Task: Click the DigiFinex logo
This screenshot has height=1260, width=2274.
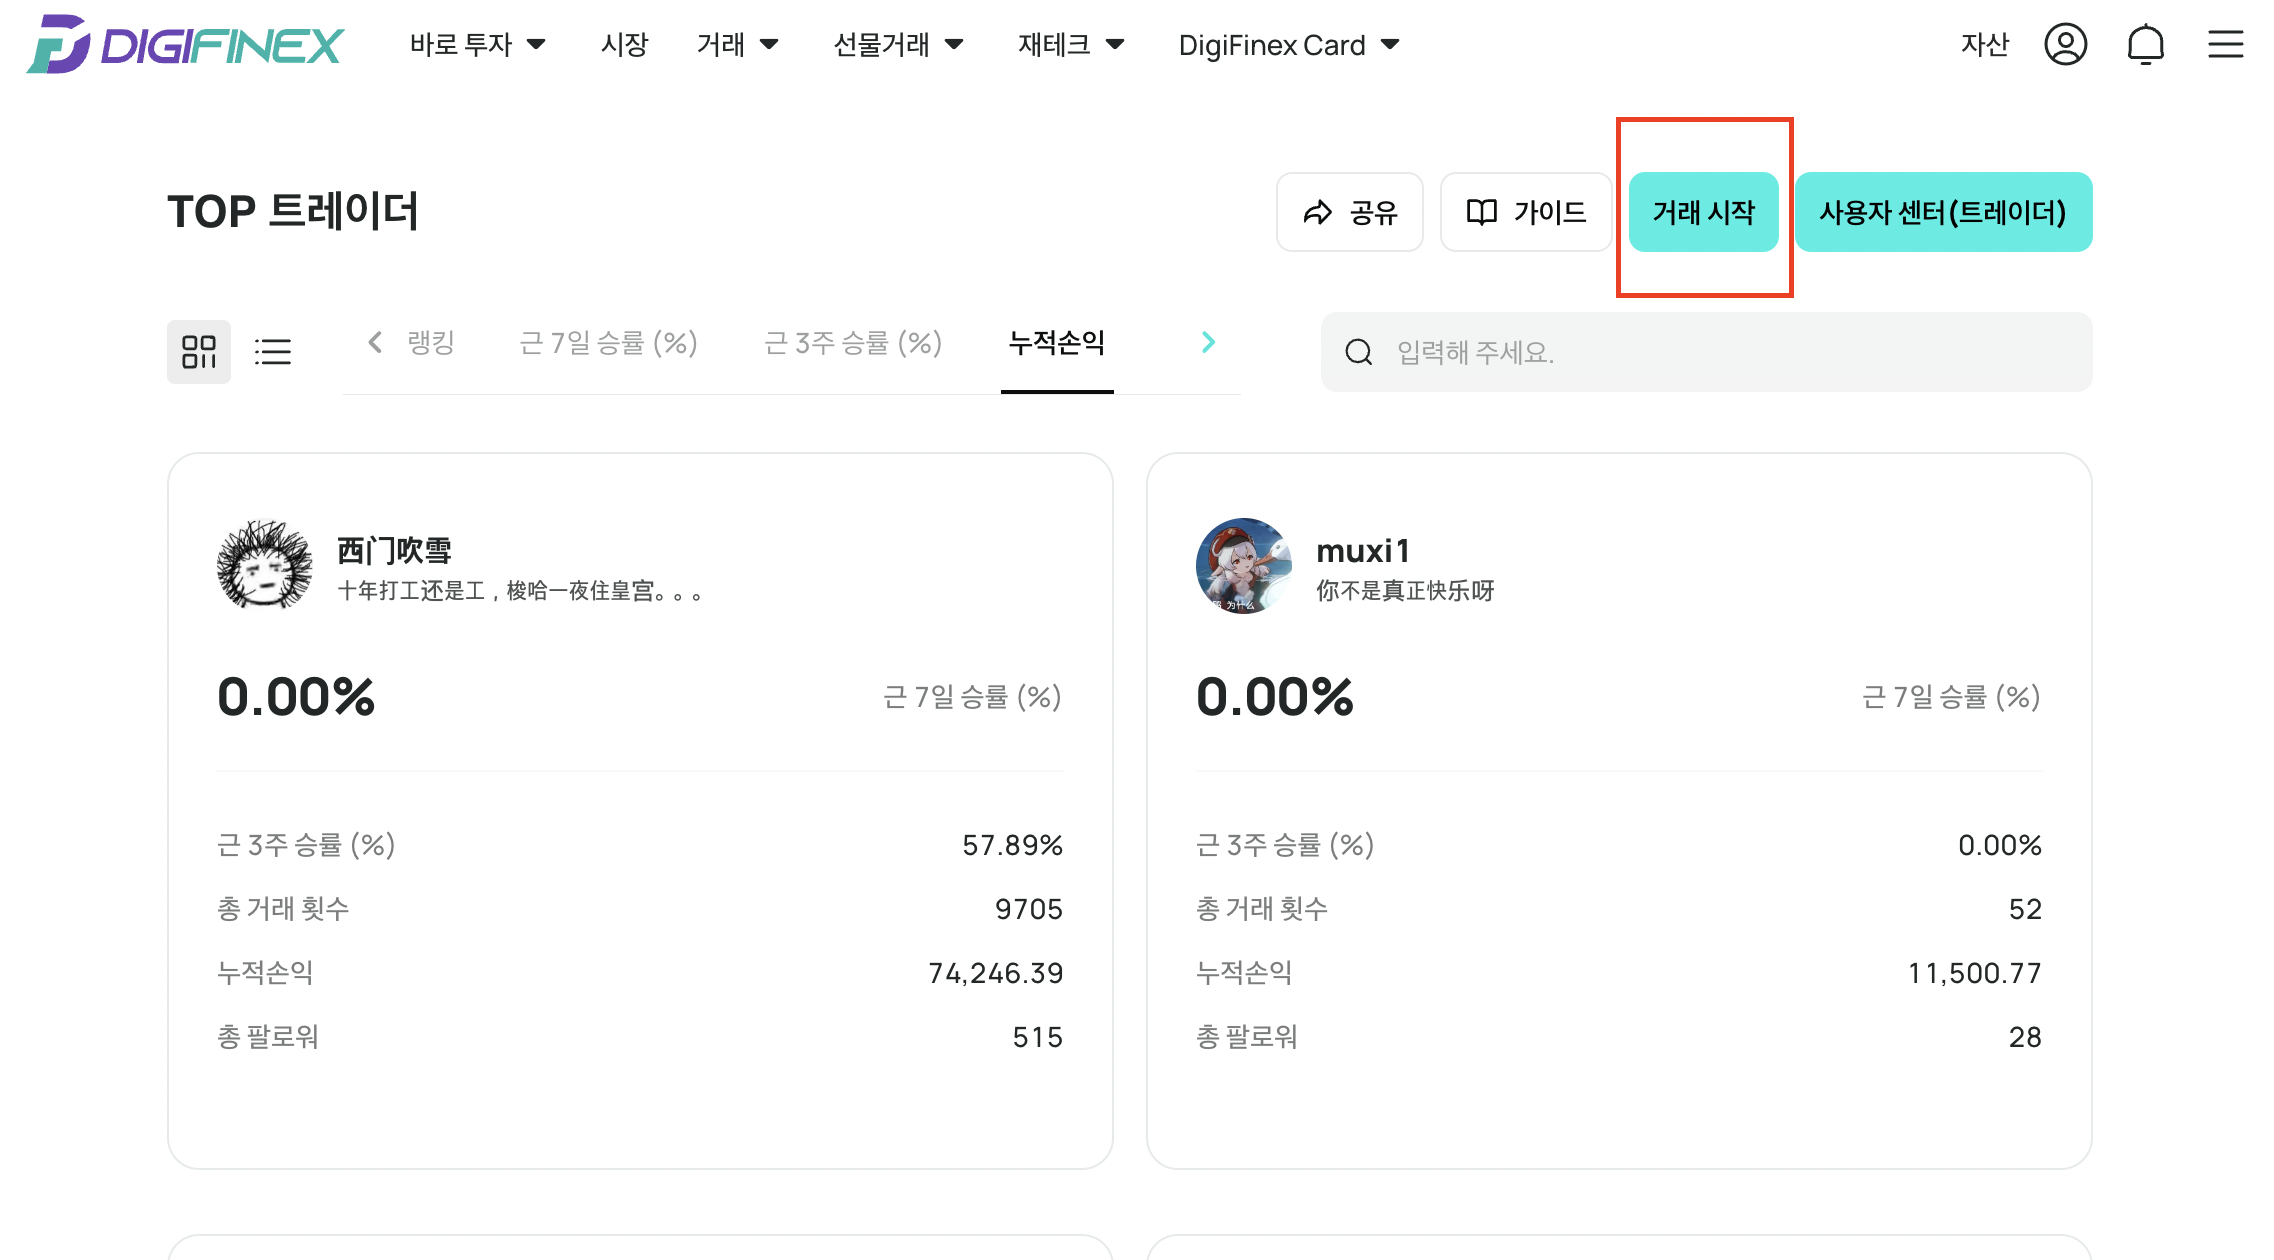Action: point(186,44)
